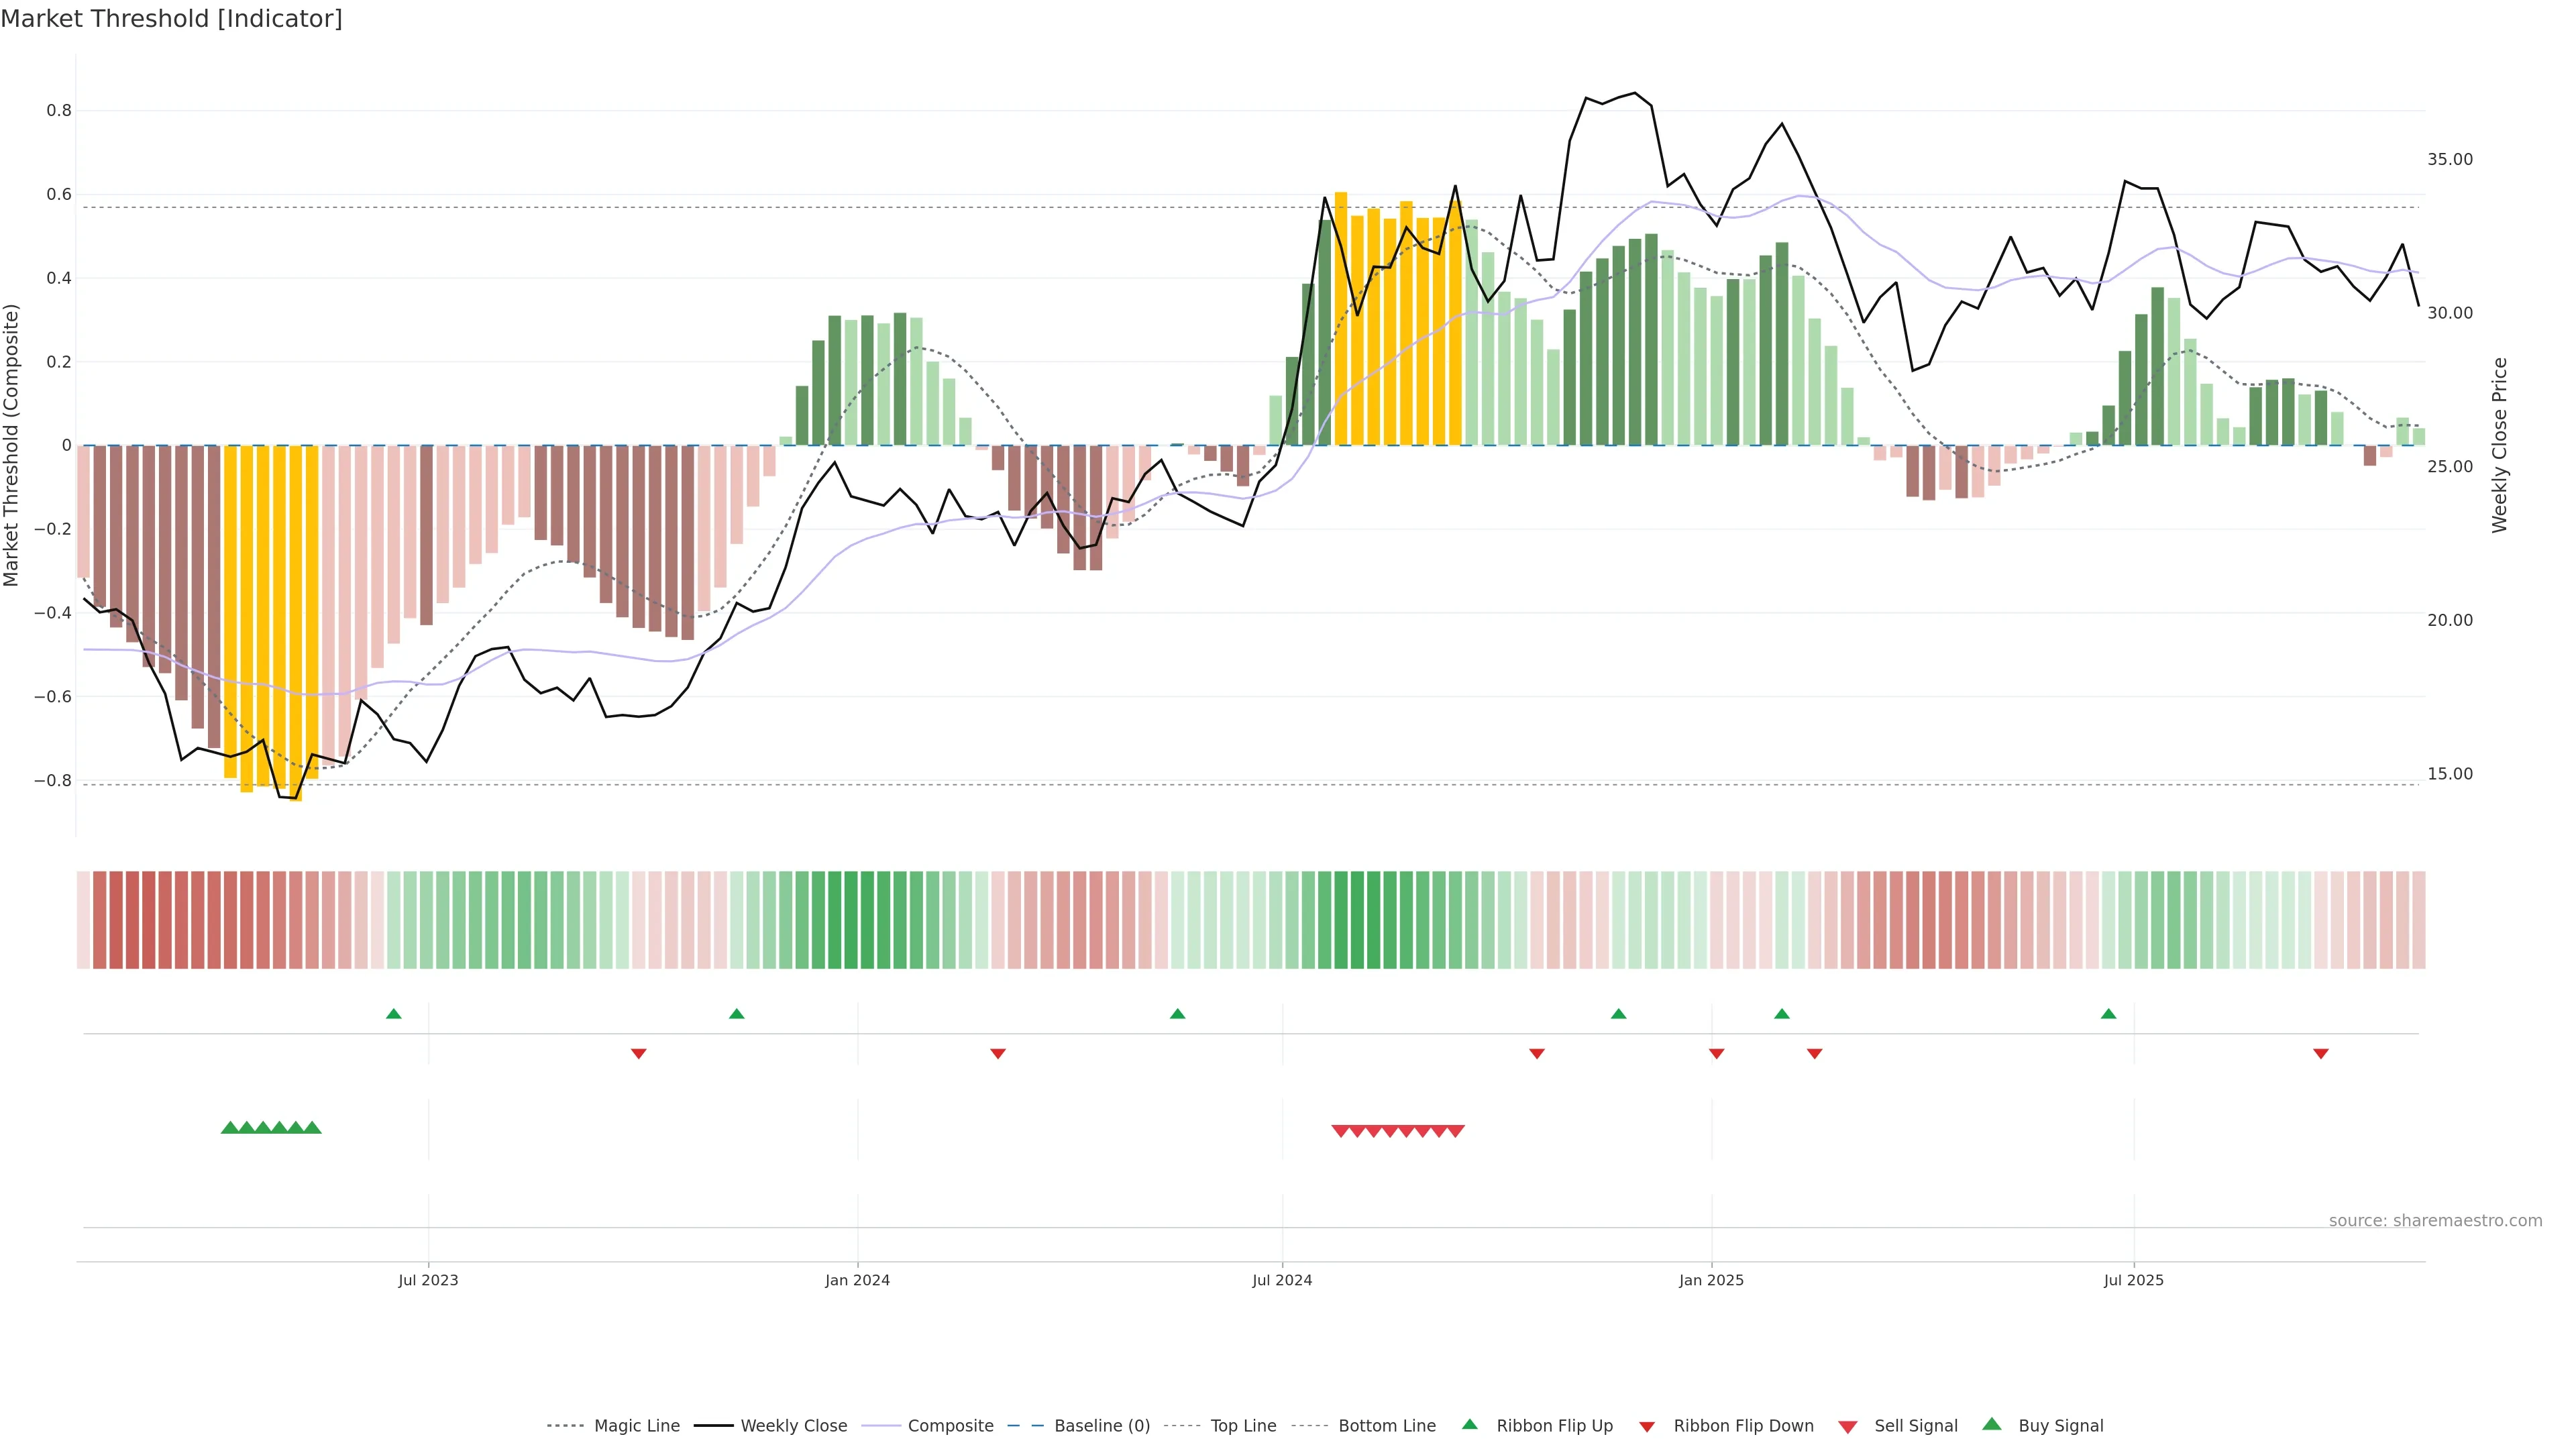The image size is (2576, 1449).
Task: Click the darkest green ribbon color segment
Action: coord(851,920)
